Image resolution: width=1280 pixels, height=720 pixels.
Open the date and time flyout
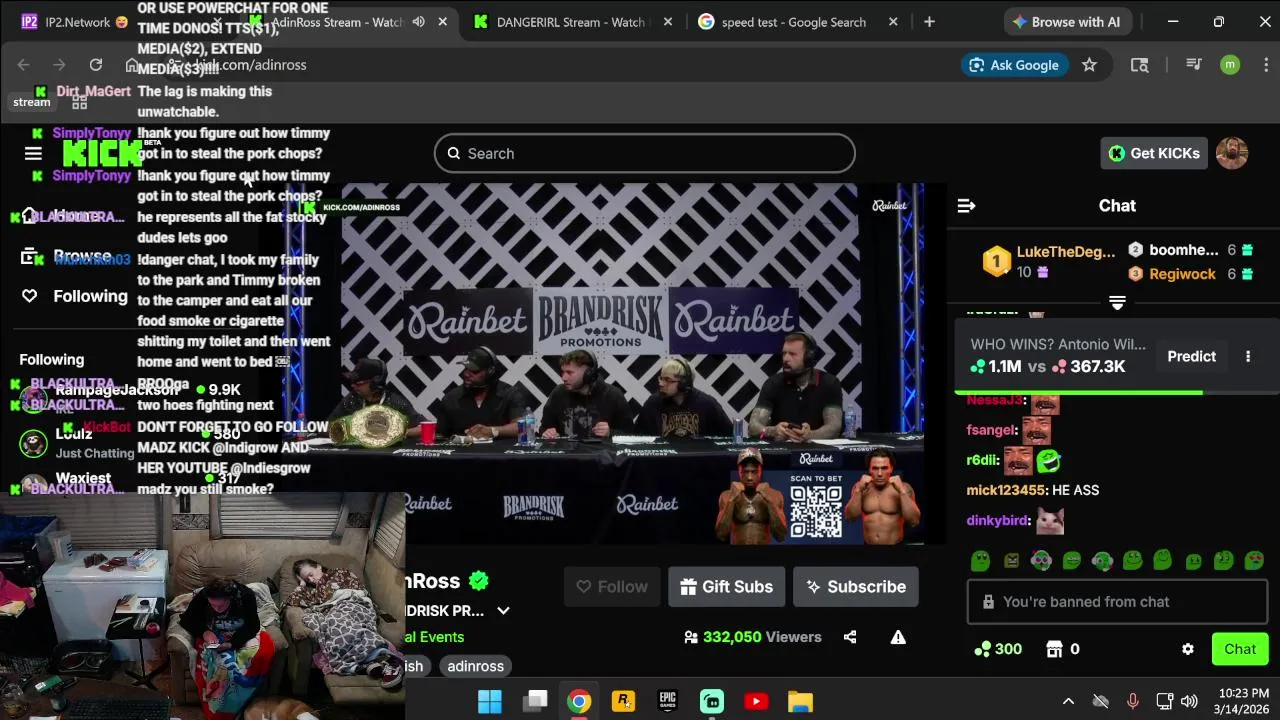pos(1244,701)
